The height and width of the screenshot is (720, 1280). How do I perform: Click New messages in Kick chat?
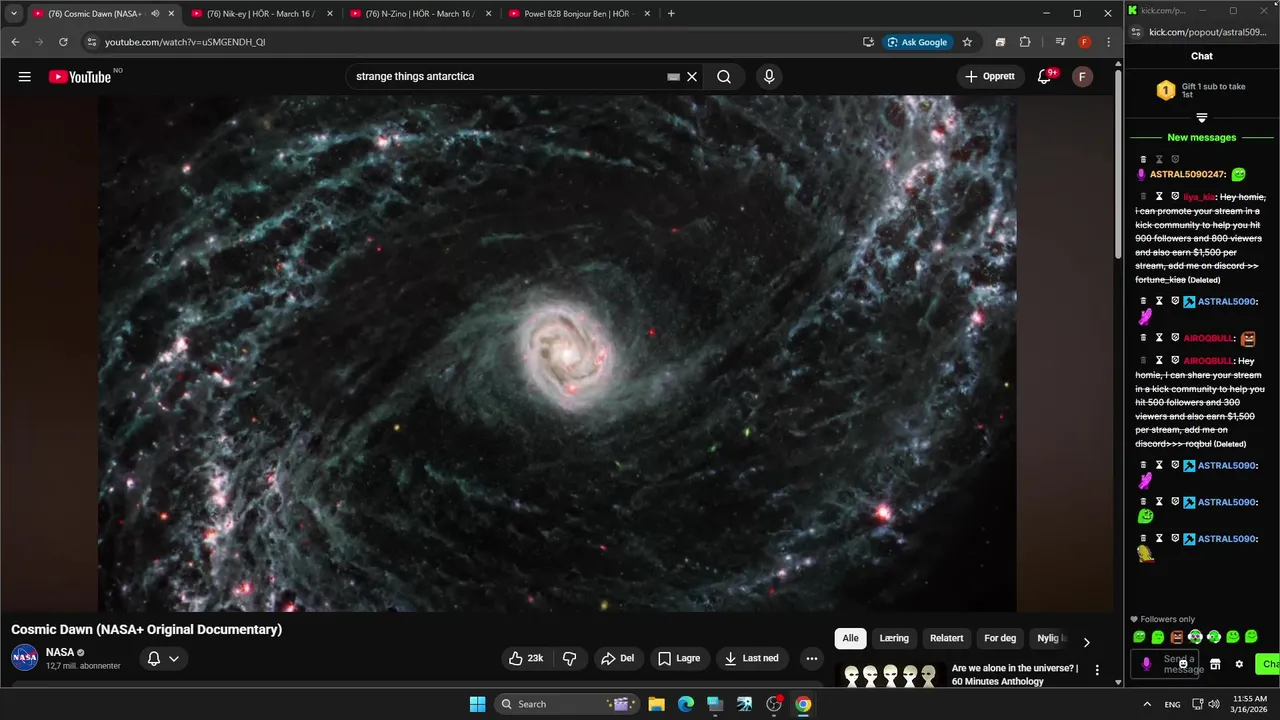(x=1201, y=137)
